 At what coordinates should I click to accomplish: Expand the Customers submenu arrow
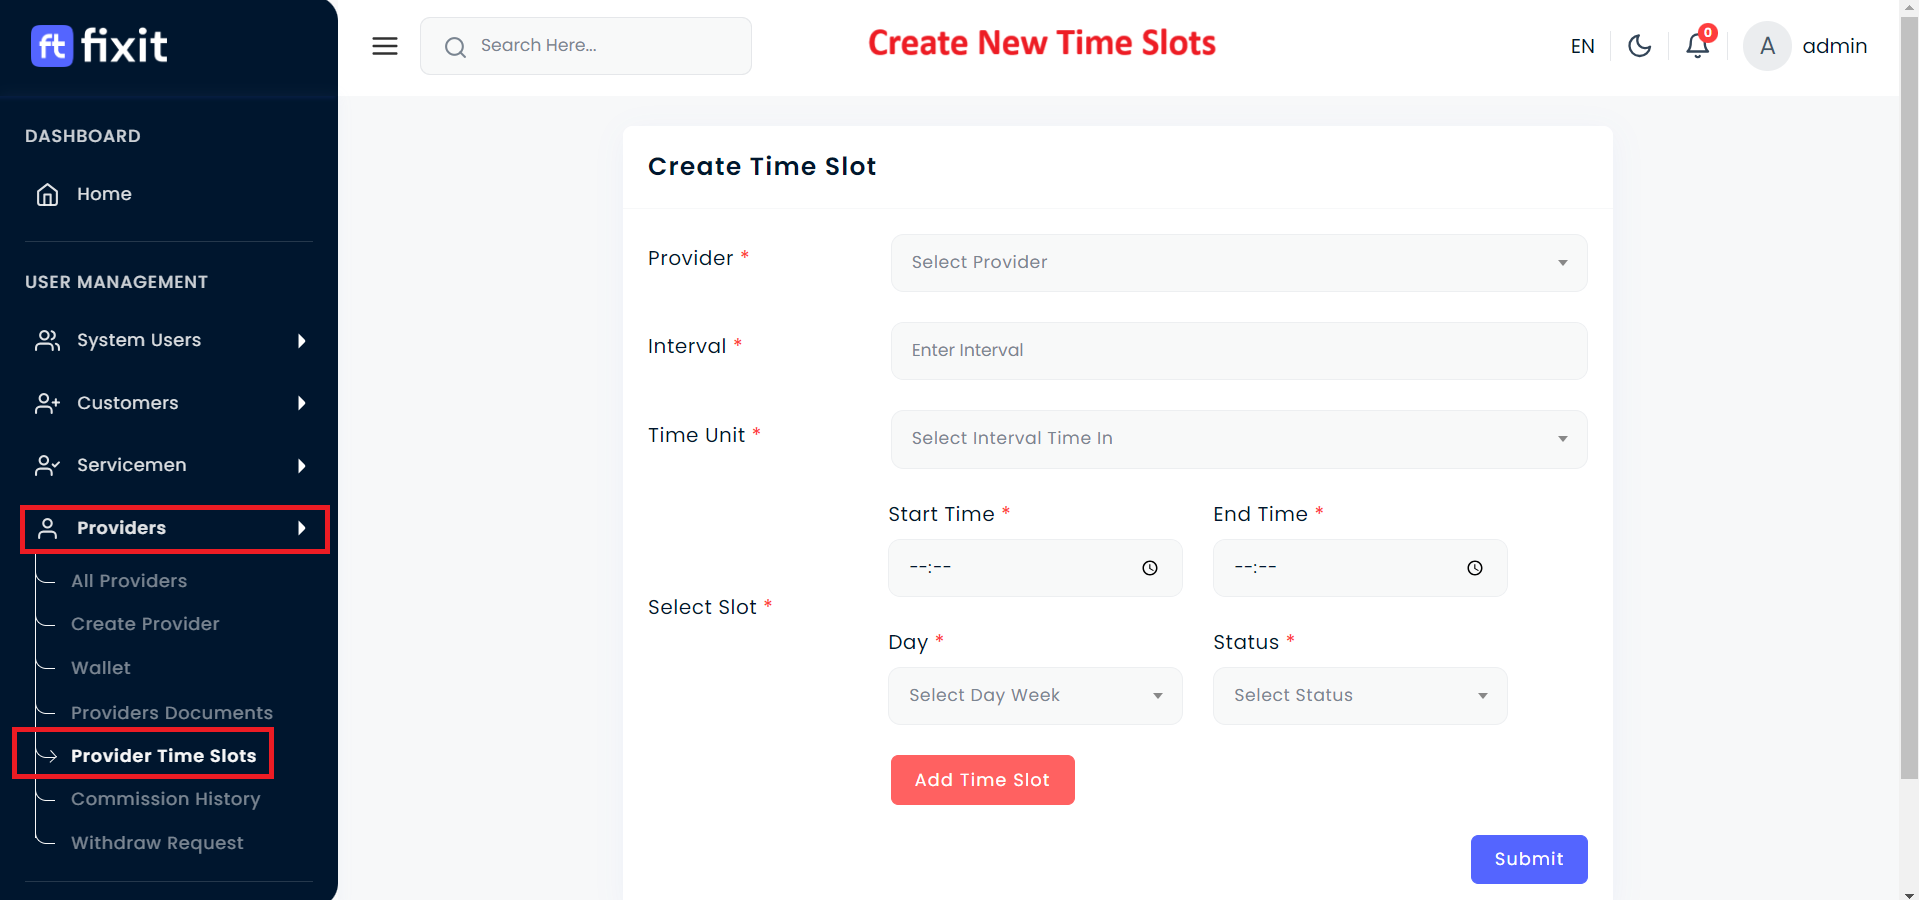(301, 403)
